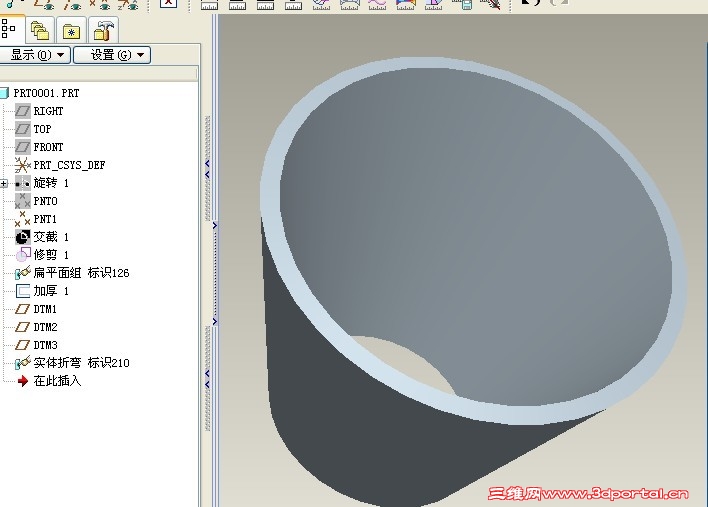
Task: Select the RIGHT datum plane
Action: [x=39, y=111]
